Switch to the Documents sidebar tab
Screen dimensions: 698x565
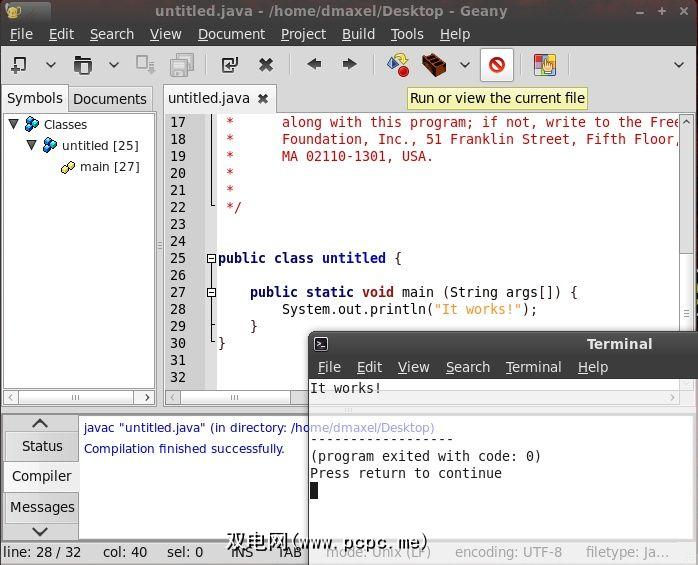(110, 99)
